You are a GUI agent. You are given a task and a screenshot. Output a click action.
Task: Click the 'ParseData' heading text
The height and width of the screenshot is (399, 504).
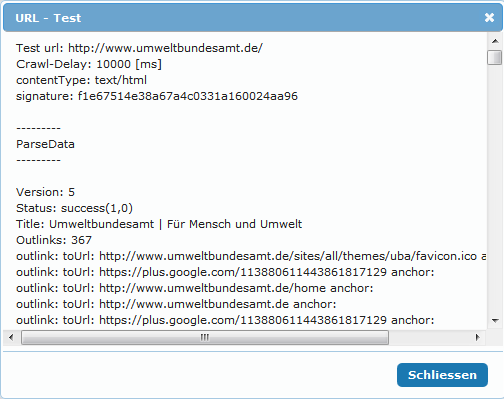[x=45, y=144]
